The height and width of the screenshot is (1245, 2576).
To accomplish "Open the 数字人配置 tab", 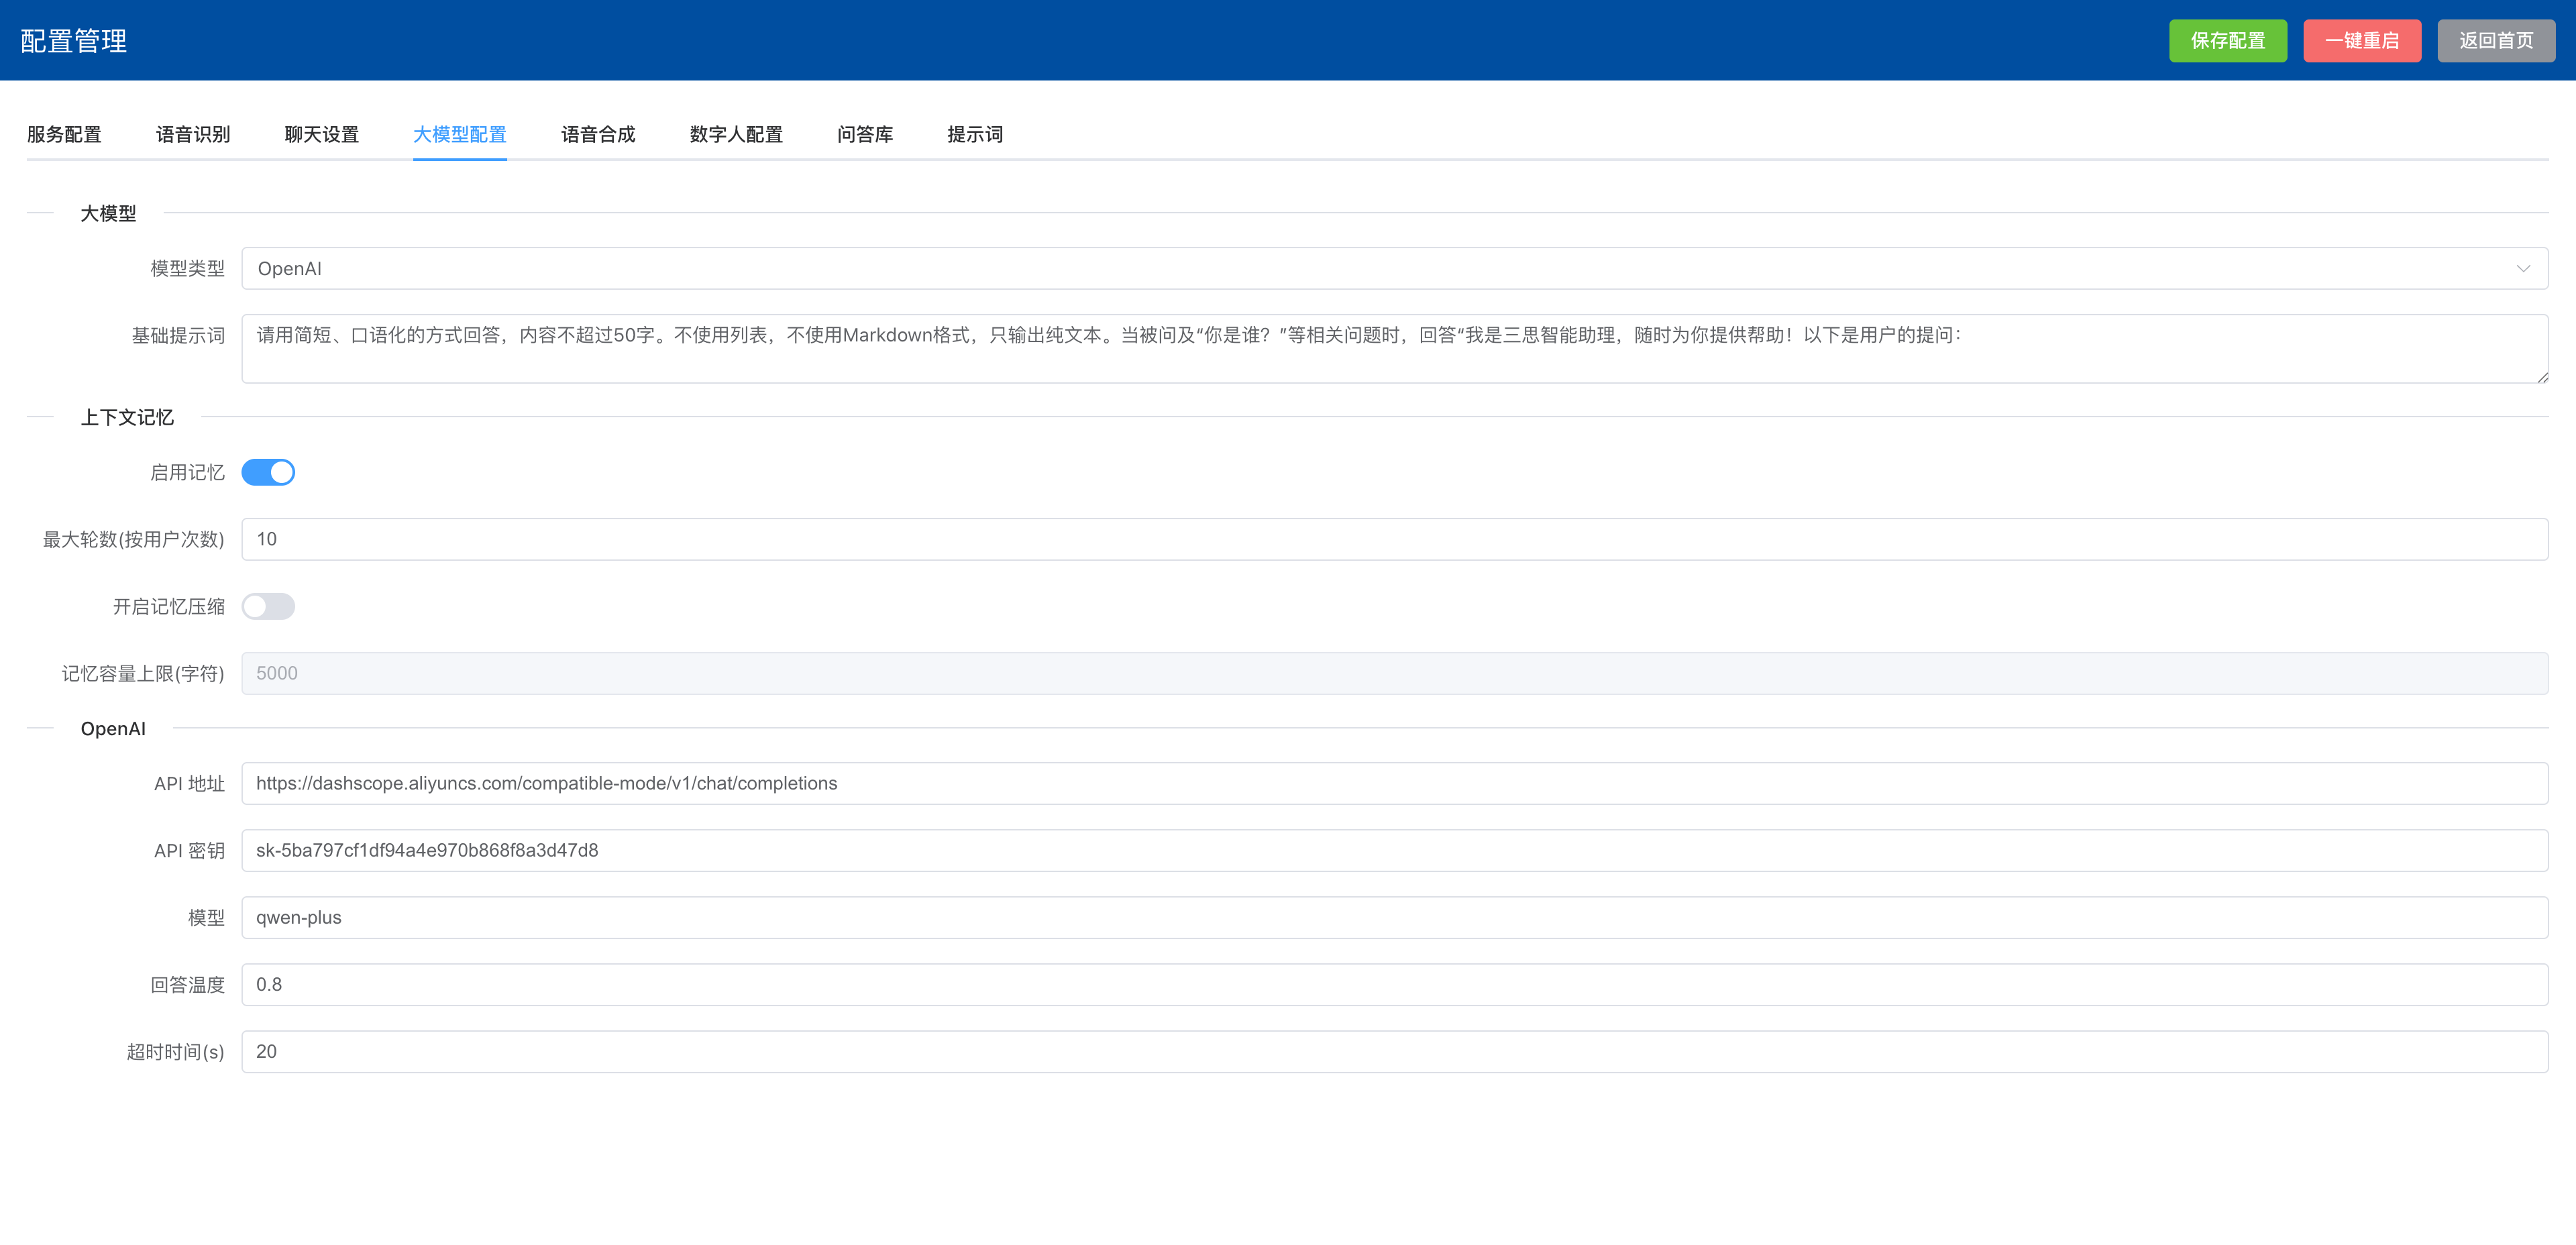I will tap(736, 134).
